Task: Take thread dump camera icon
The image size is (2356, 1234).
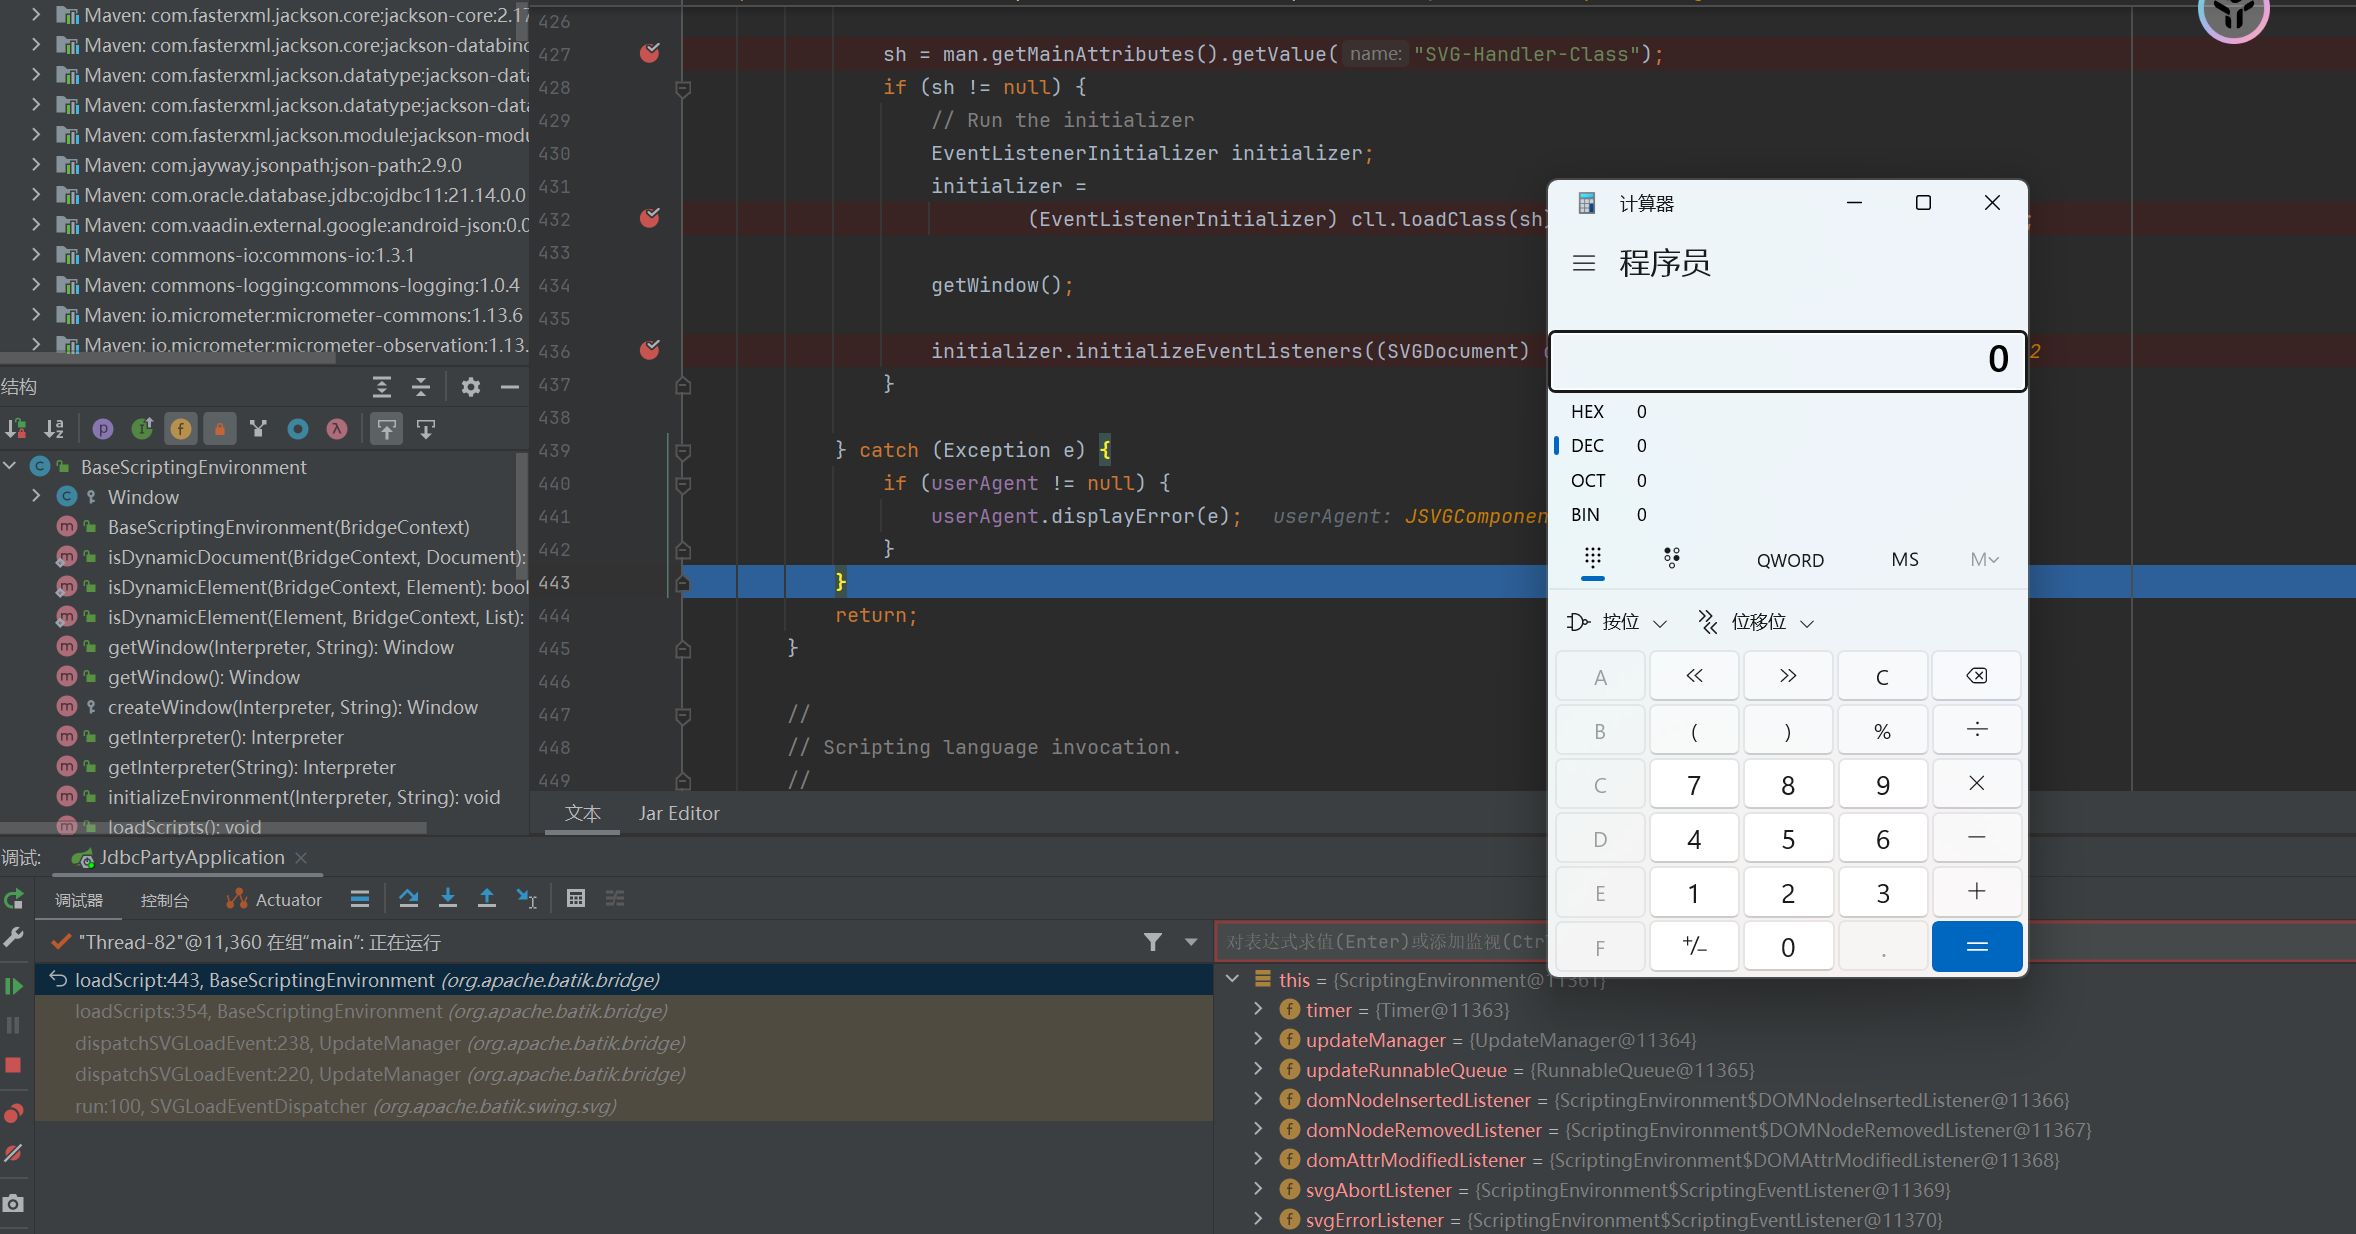Action: (x=14, y=1203)
